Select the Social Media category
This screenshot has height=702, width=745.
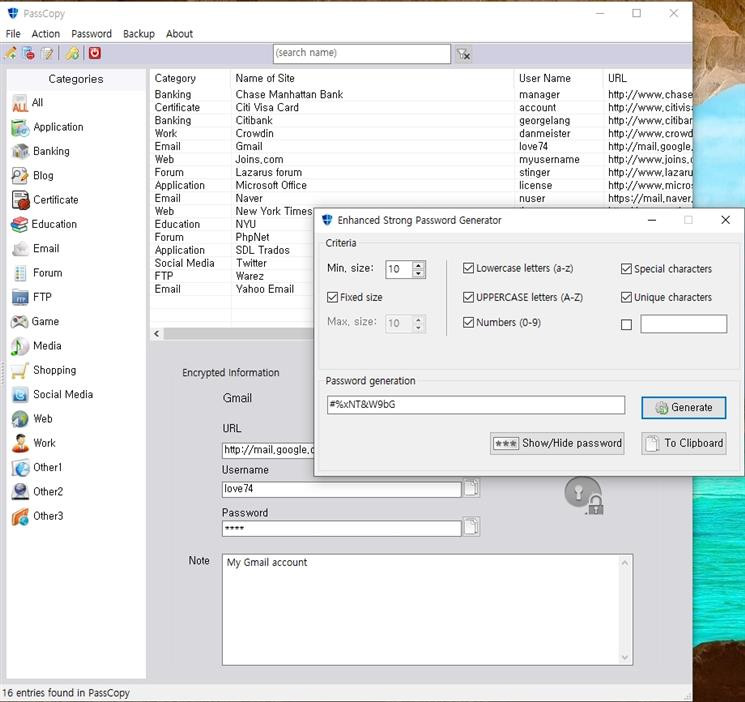point(62,394)
